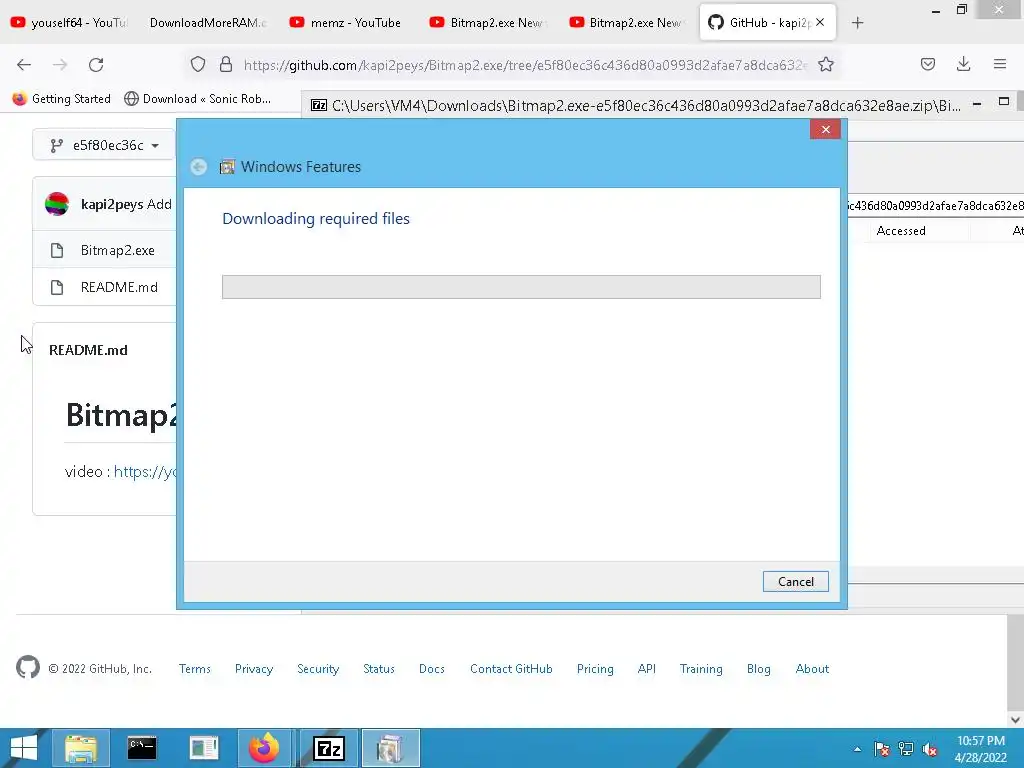This screenshot has height=768, width=1024.
Task: Open 7-Zip from the taskbar
Action: click(x=328, y=748)
